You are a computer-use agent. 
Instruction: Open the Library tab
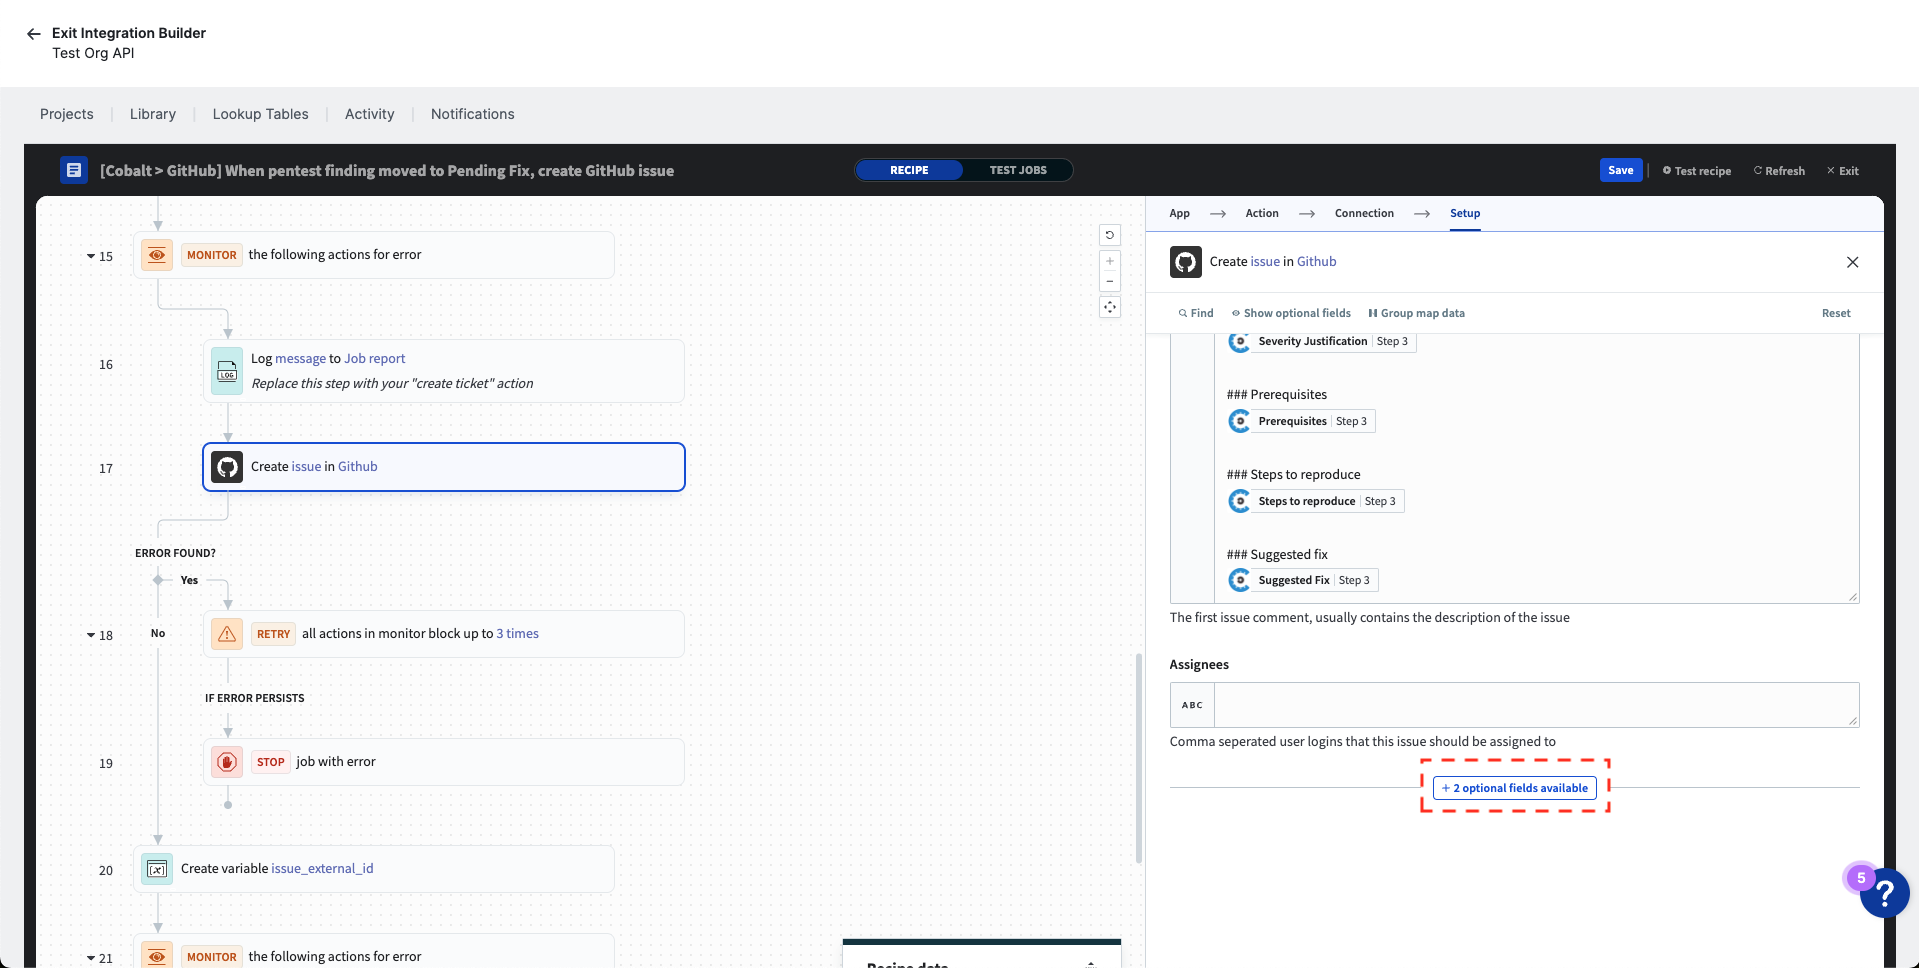(153, 114)
